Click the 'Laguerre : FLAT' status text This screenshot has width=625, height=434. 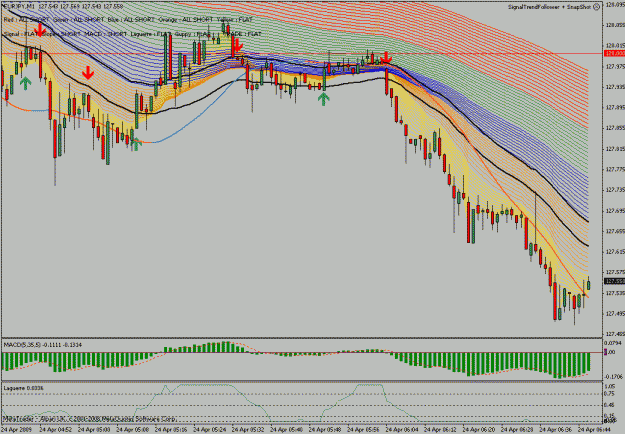click(x=151, y=34)
